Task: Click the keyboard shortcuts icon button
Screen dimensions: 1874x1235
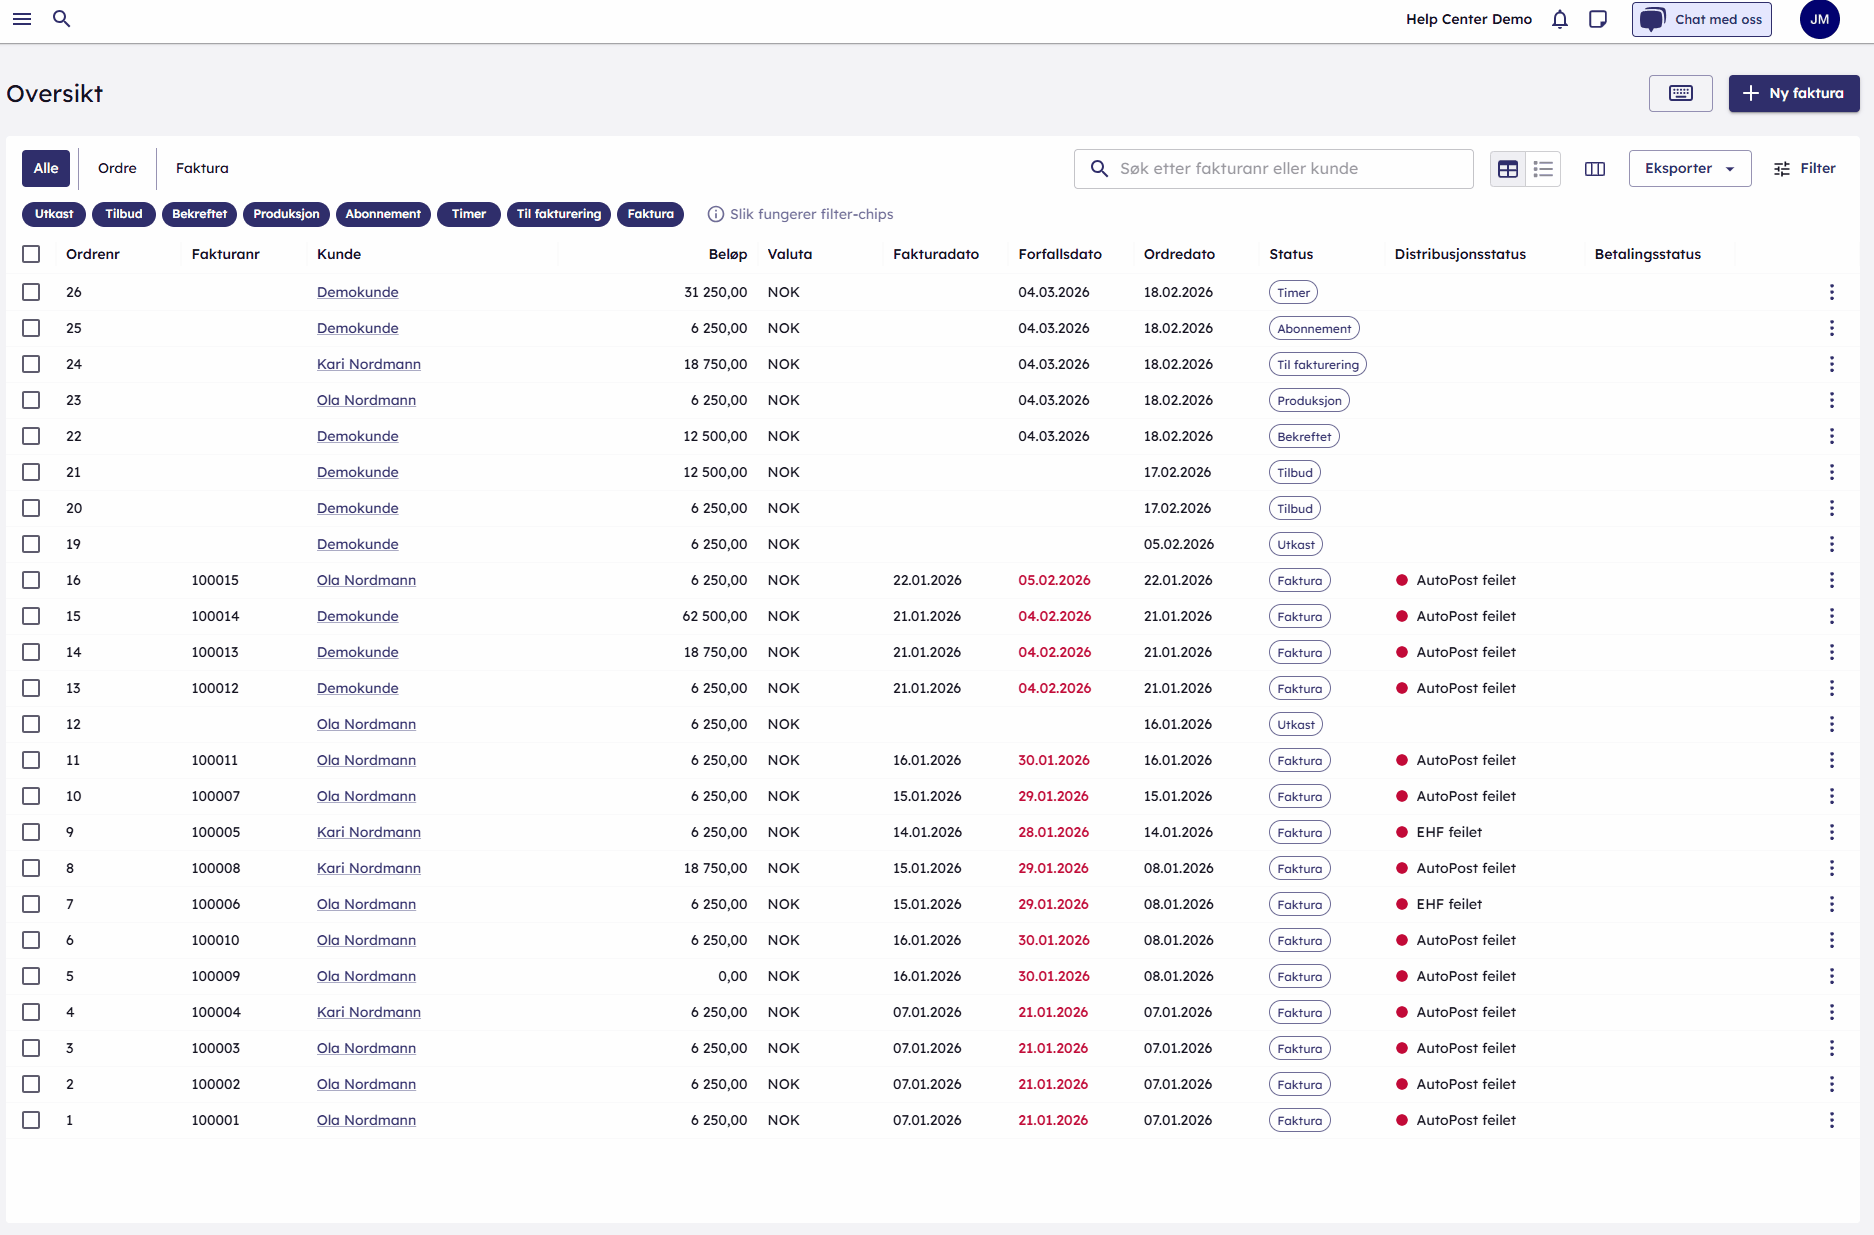Action: [x=1680, y=93]
